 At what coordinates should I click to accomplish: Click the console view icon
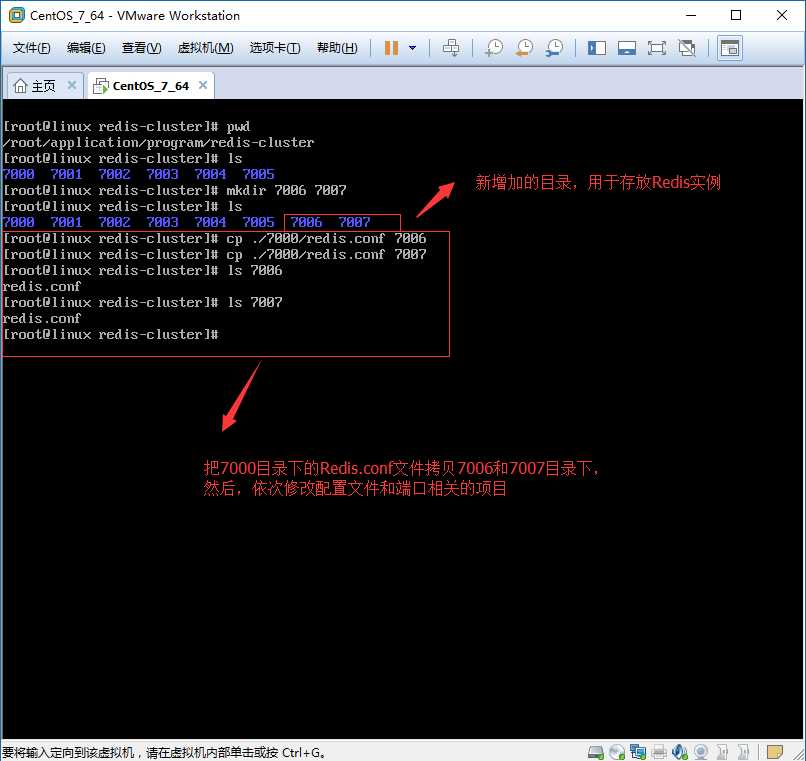point(729,48)
